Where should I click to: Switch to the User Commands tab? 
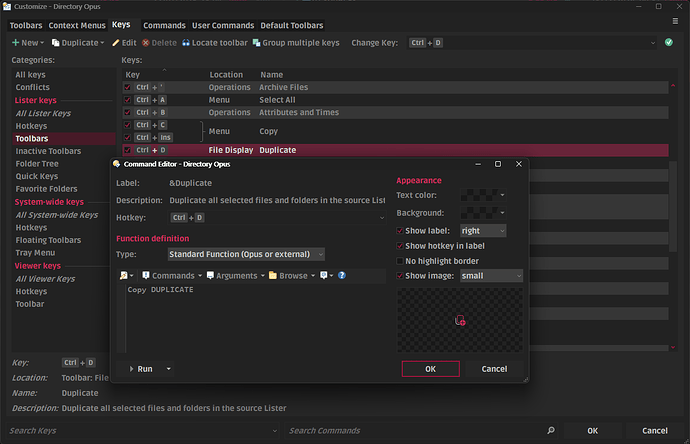[x=223, y=26]
